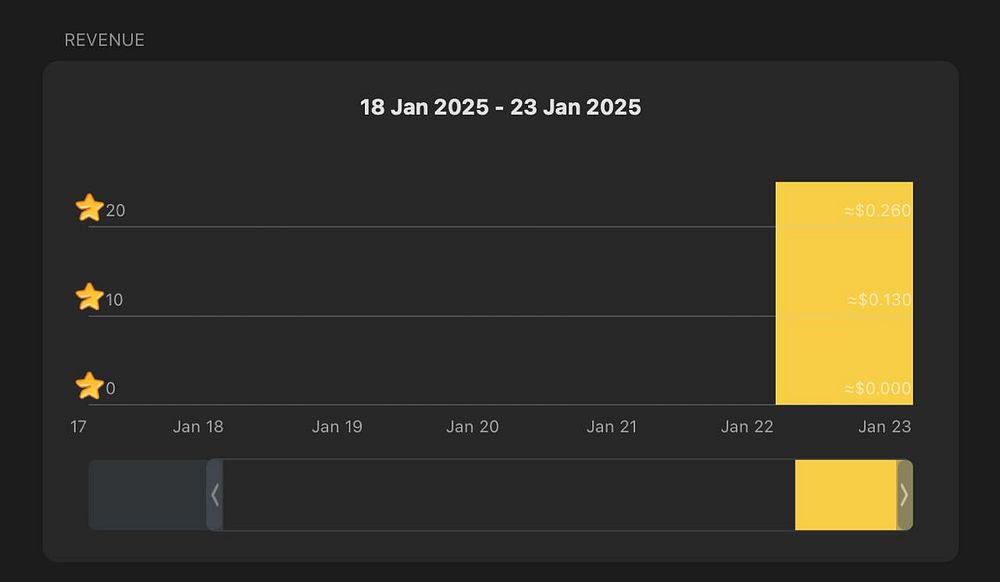The height and width of the screenshot is (582, 1000).
Task: Click the Jan 18 axis label
Action: 198,426
